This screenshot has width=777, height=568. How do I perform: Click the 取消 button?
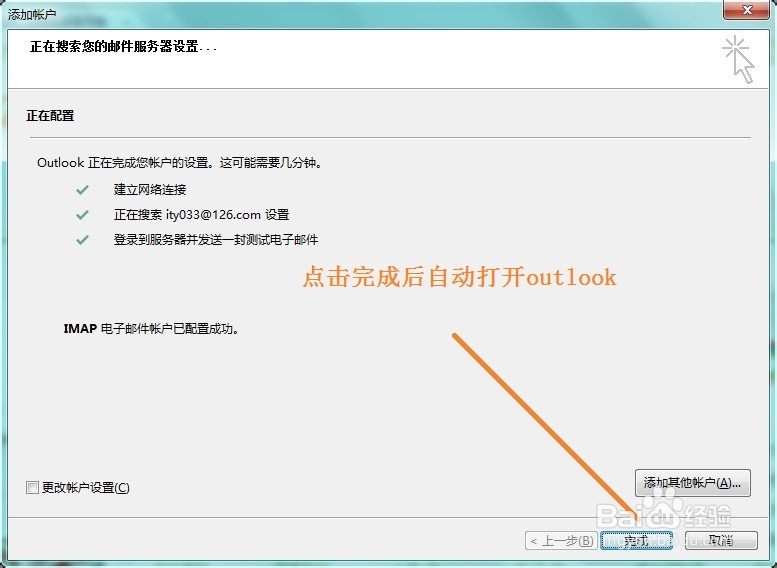[721, 540]
